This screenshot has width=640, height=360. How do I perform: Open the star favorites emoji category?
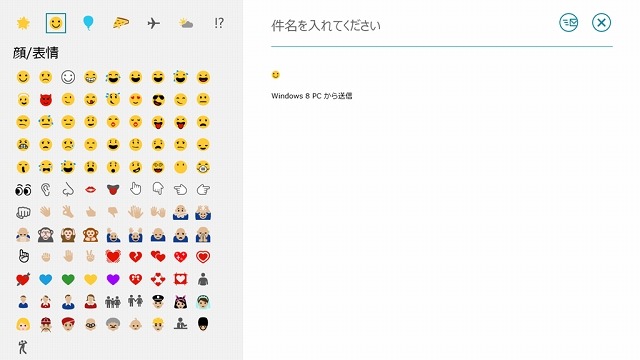pyautogui.click(x=23, y=23)
